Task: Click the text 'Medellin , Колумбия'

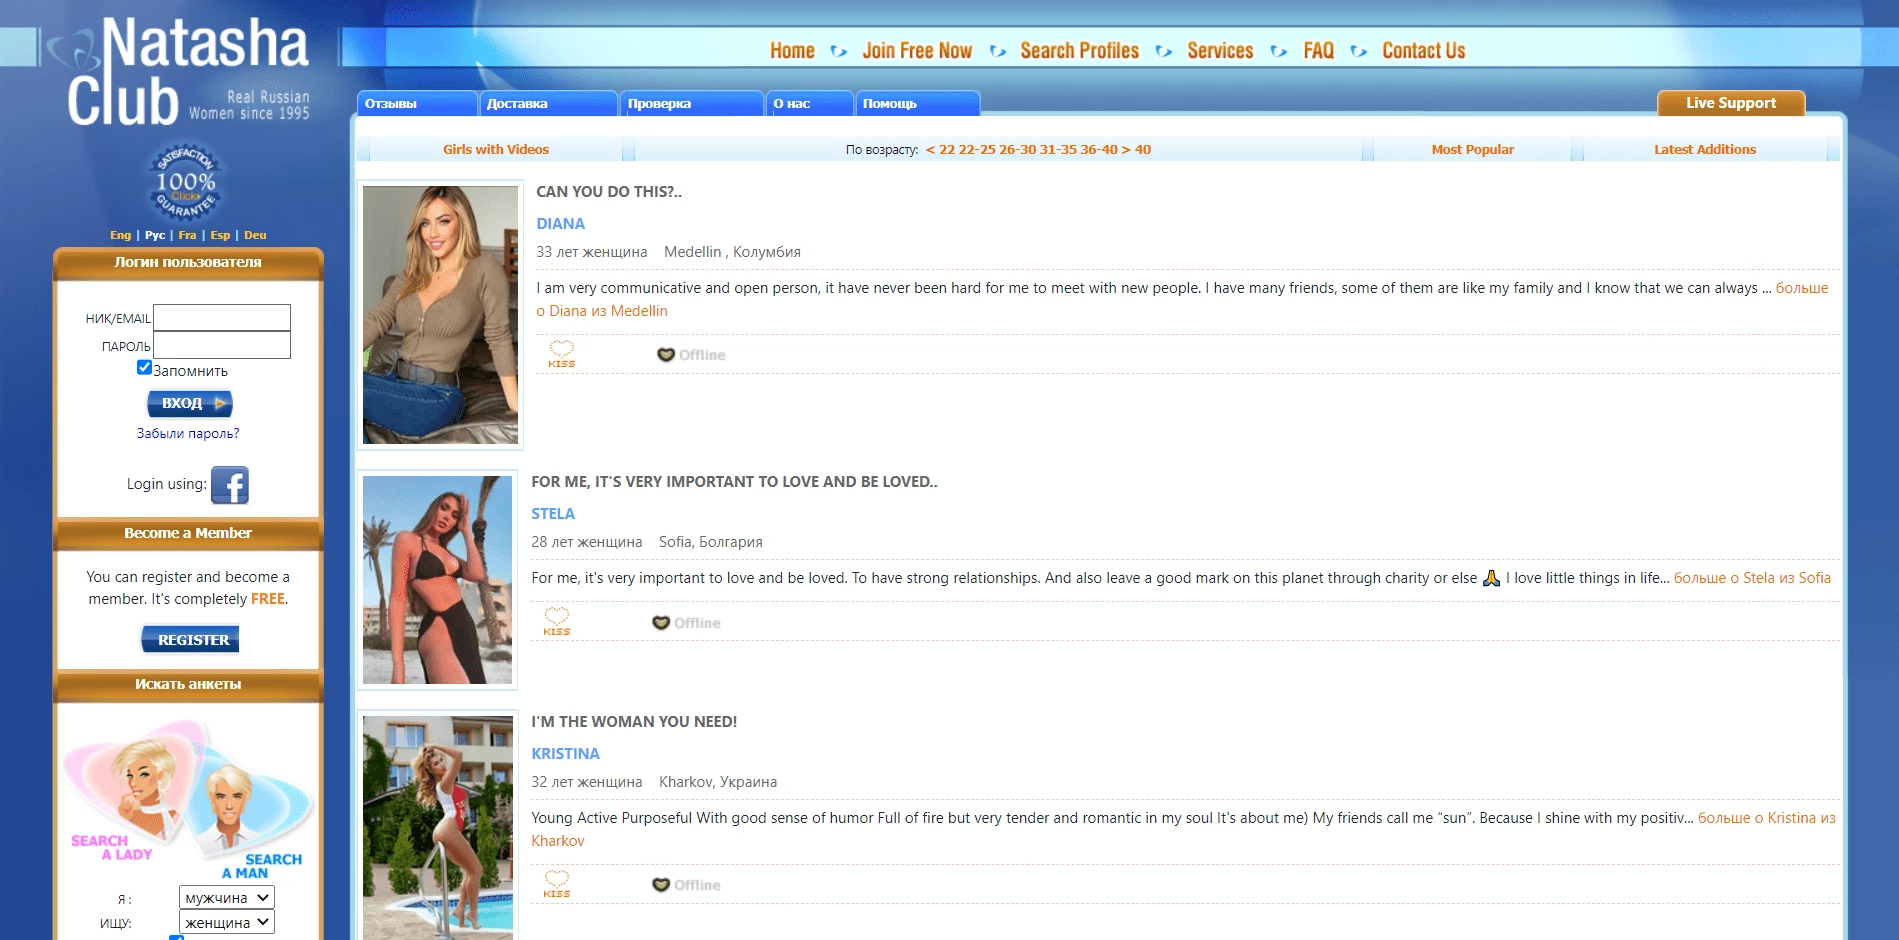Action: point(732,252)
